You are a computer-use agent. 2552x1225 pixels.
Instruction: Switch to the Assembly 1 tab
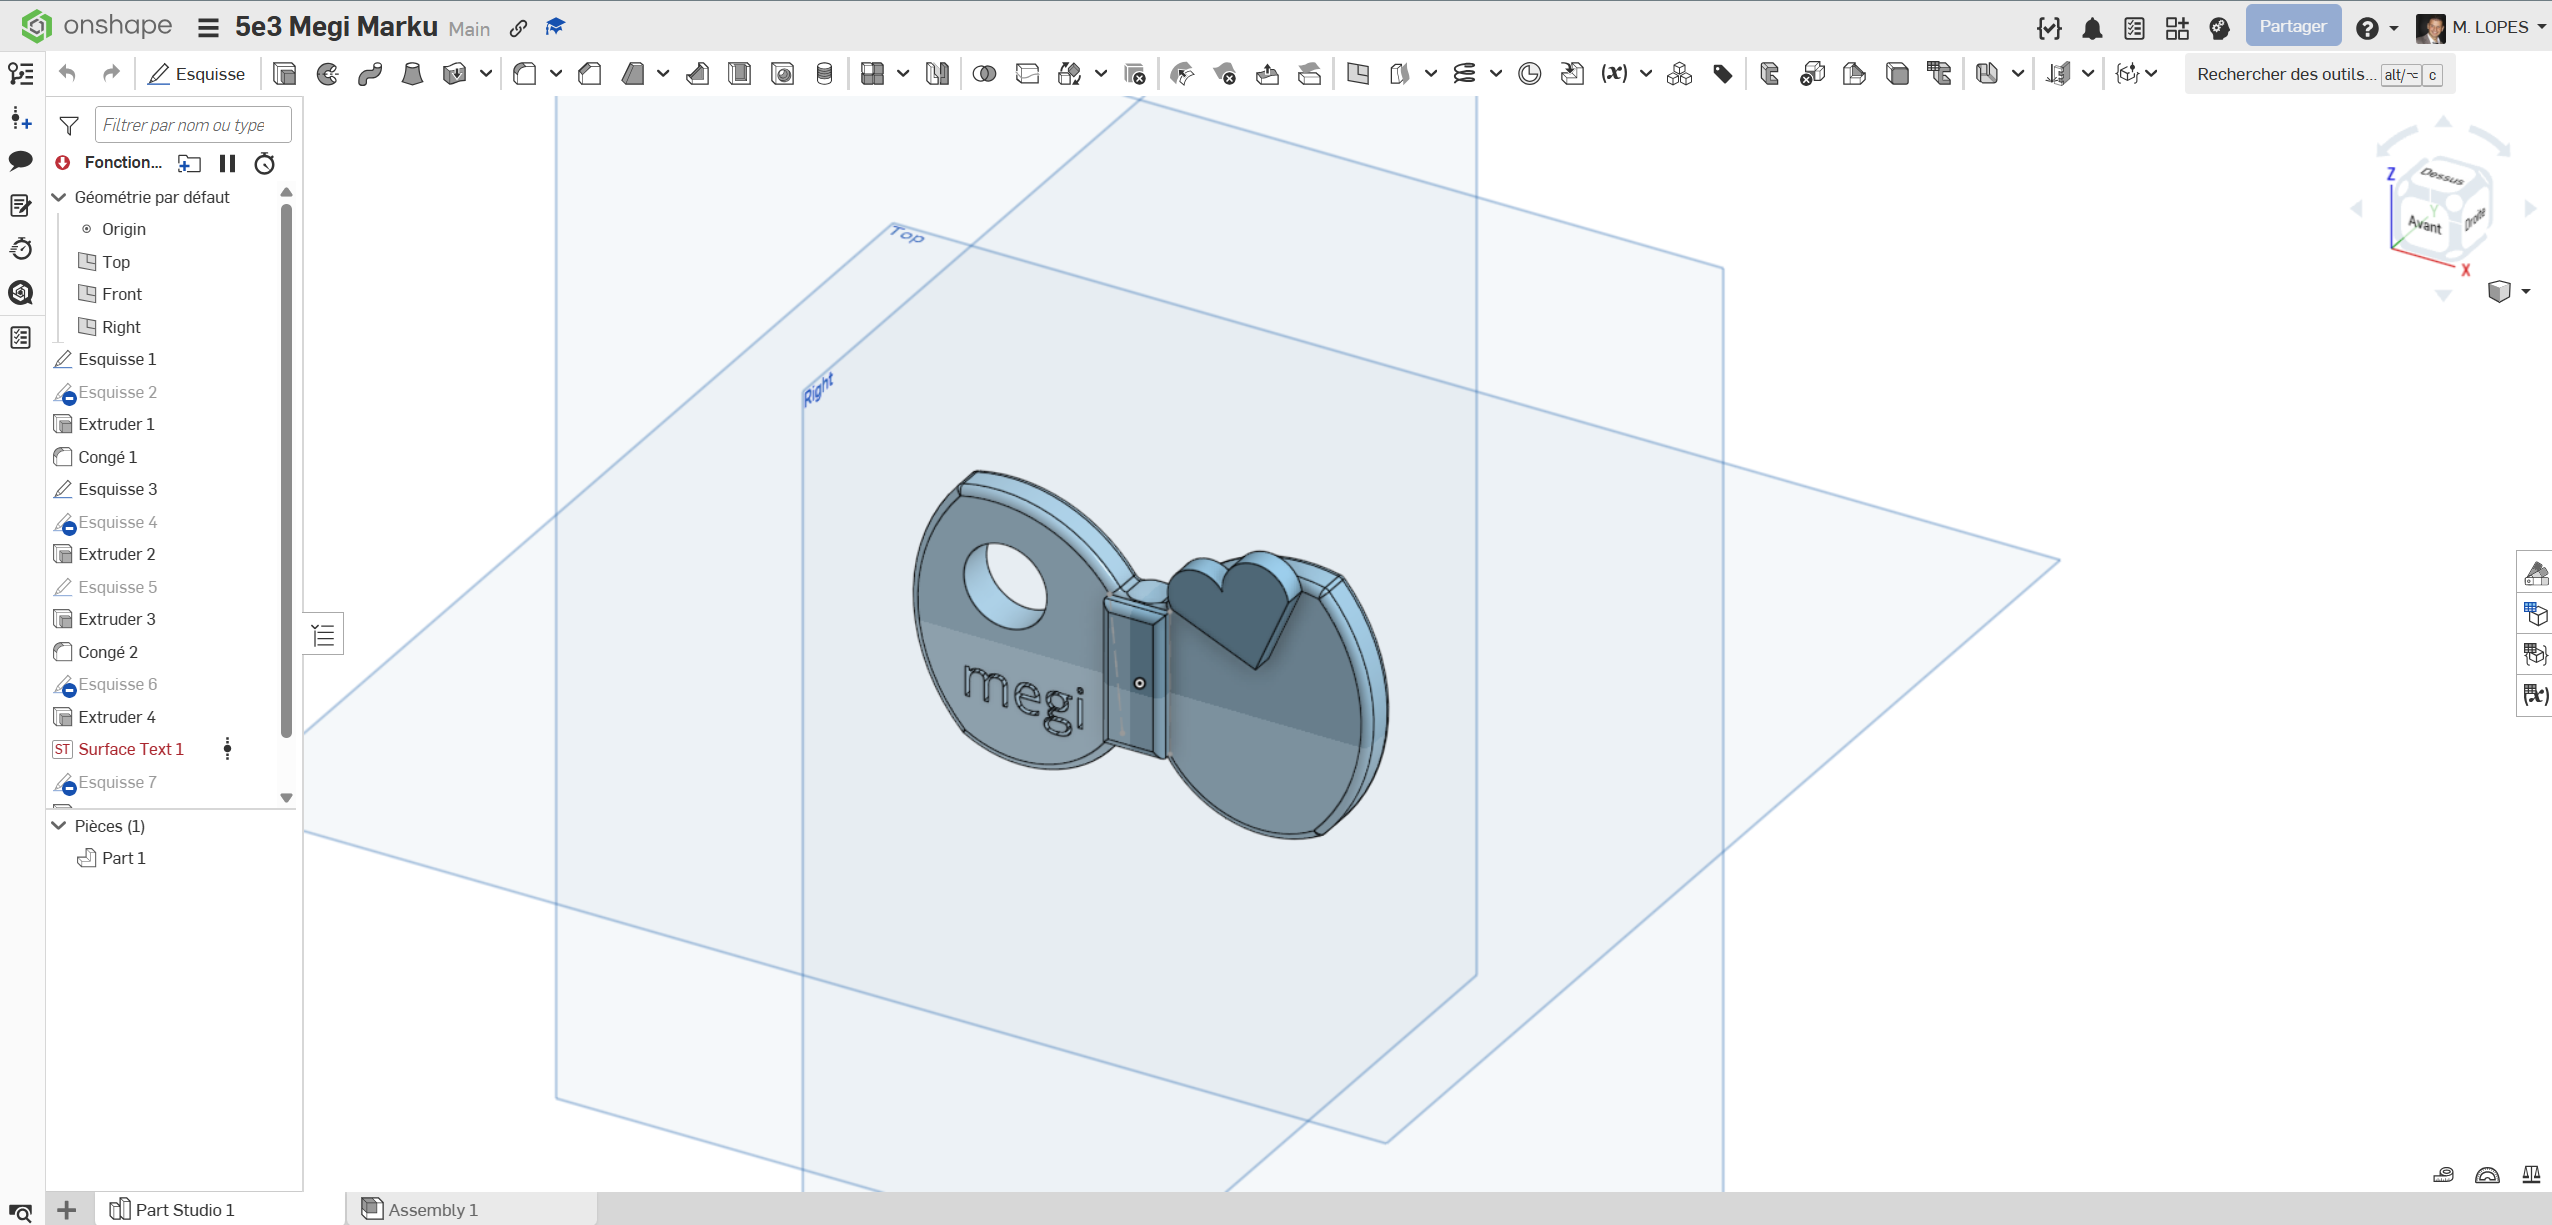pyautogui.click(x=433, y=1210)
